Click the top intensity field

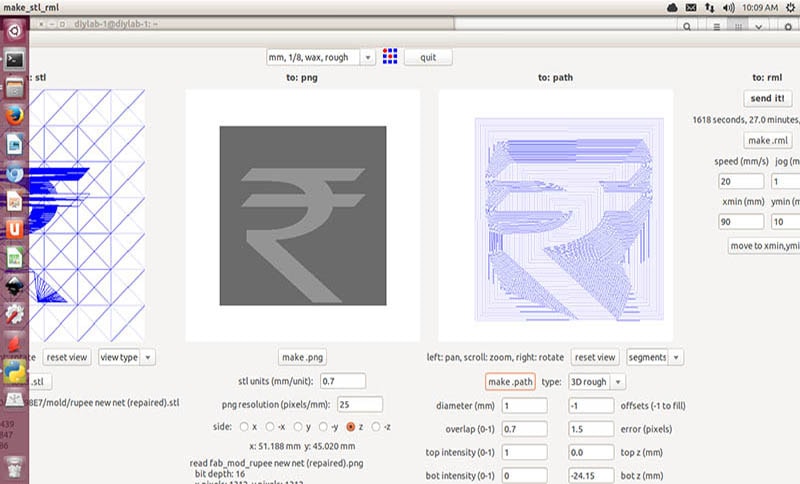click(524, 452)
